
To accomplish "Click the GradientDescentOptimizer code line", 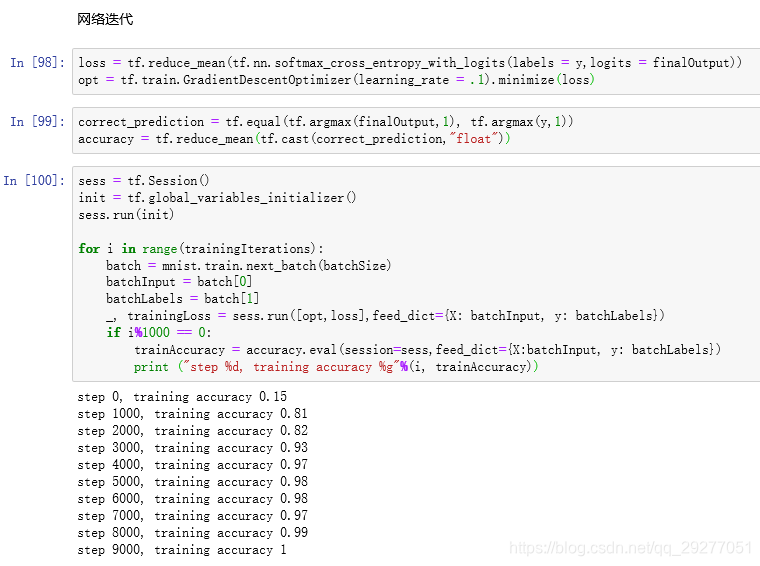I will click(336, 80).
